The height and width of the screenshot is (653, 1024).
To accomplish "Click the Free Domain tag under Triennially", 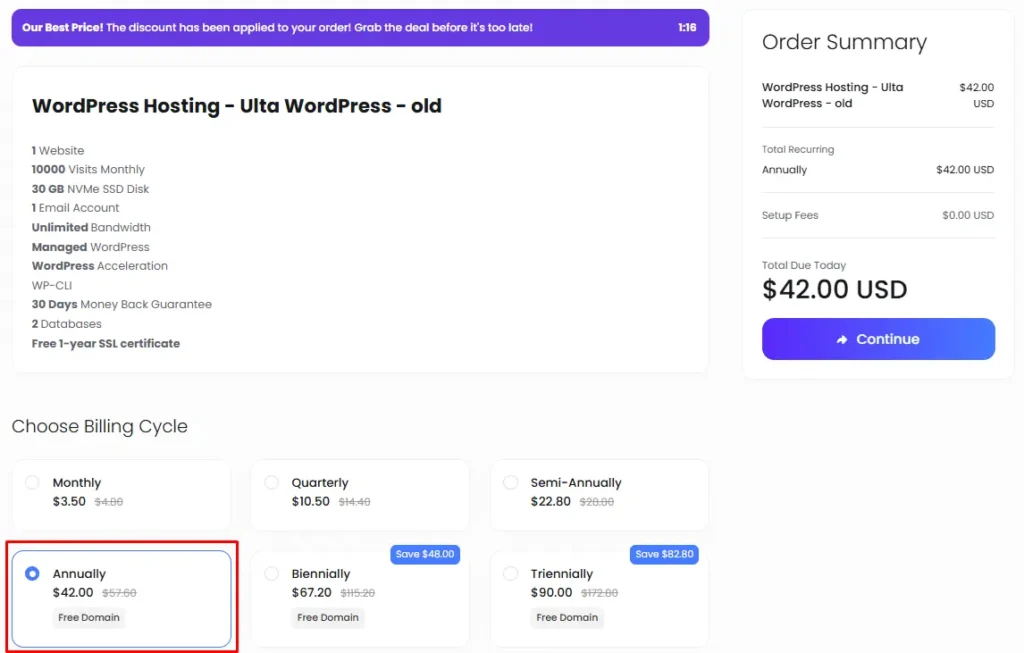I will point(567,618).
